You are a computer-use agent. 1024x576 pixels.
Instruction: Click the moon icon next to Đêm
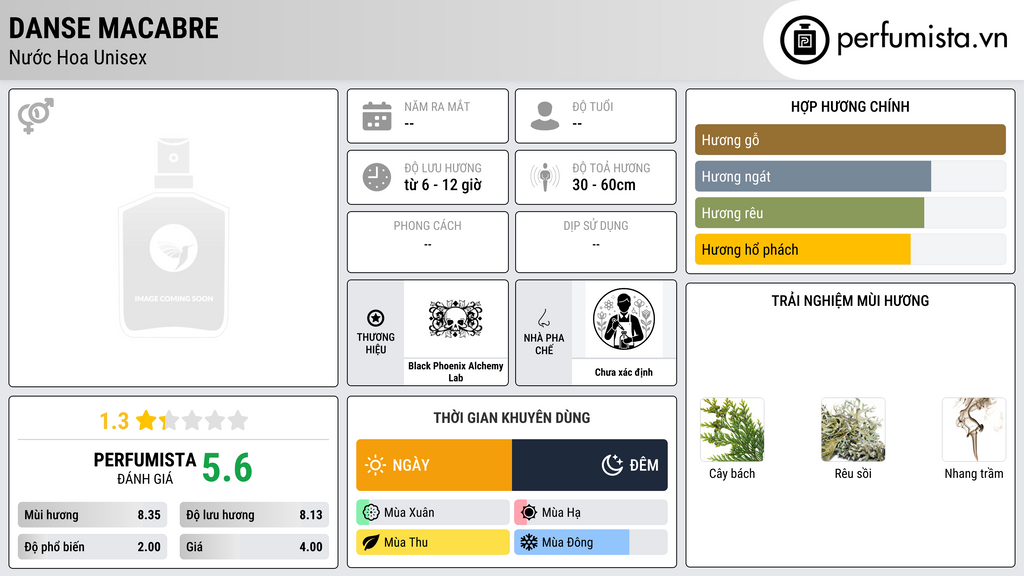point(612,465)
